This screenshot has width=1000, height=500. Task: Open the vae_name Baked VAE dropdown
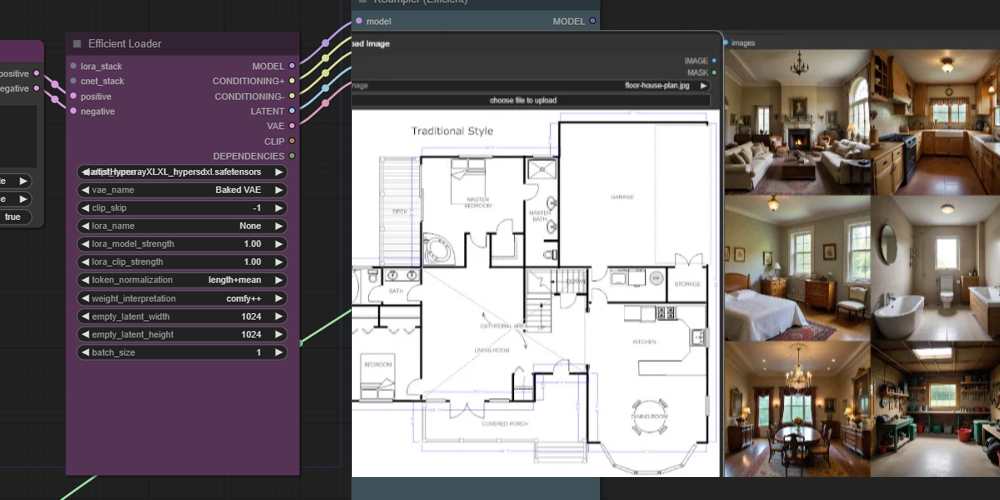point(182,190)
